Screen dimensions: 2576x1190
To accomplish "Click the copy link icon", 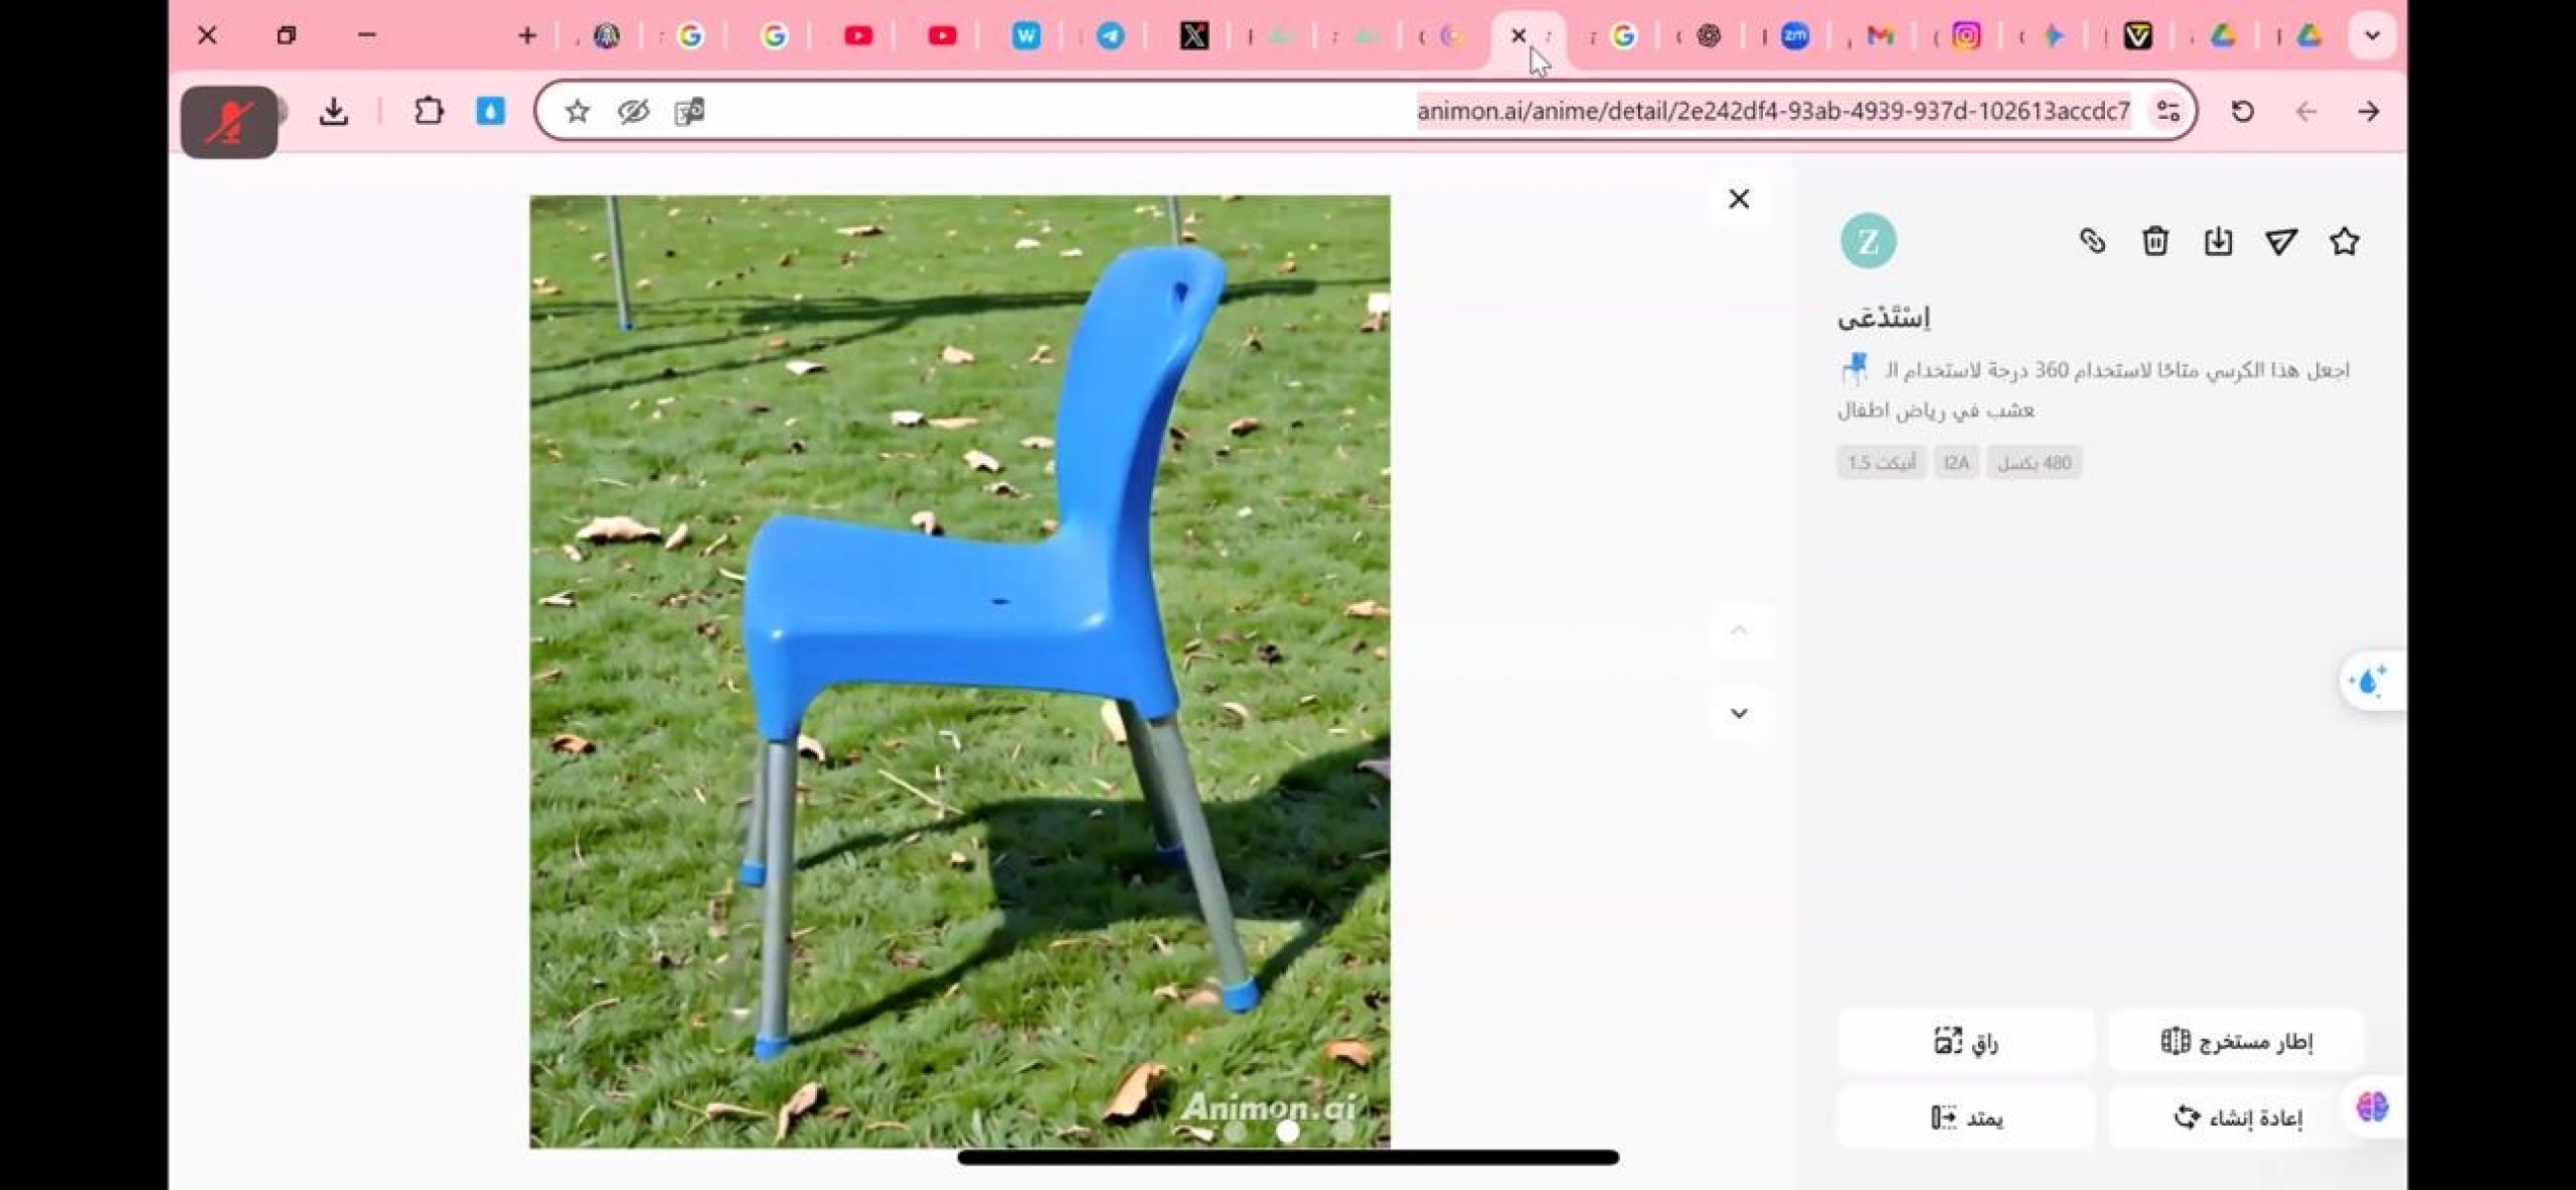I will (x=2091, y=241).
